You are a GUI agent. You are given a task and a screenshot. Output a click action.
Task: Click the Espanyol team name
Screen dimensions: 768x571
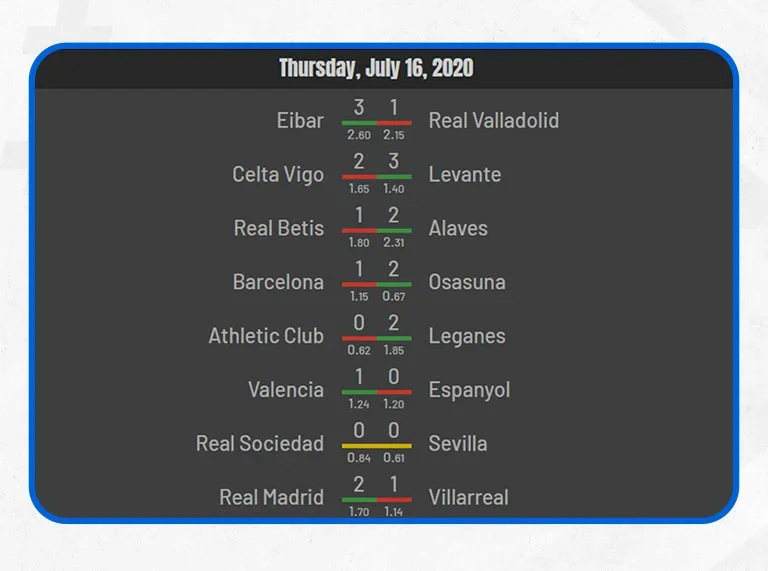click(x=469, y=391)
